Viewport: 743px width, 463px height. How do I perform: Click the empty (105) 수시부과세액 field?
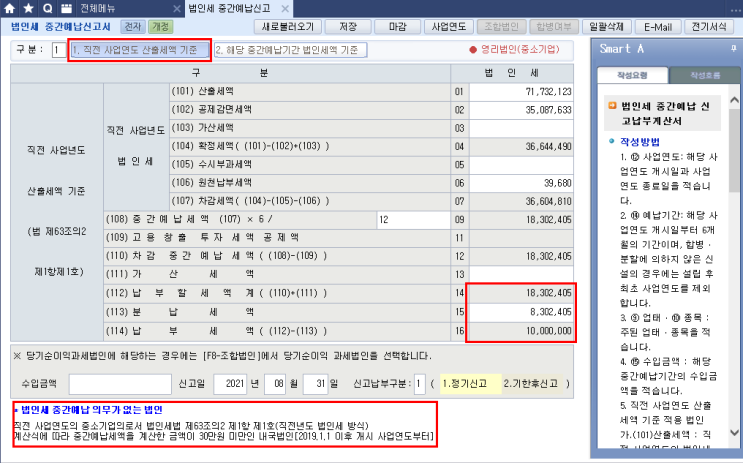click(521, 165)
